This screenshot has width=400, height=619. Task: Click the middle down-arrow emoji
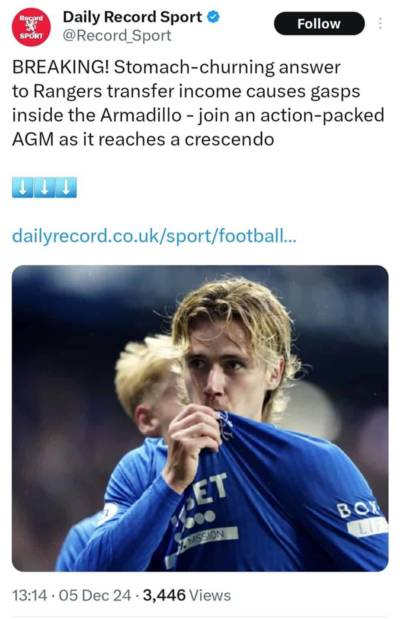coord(45,188)
